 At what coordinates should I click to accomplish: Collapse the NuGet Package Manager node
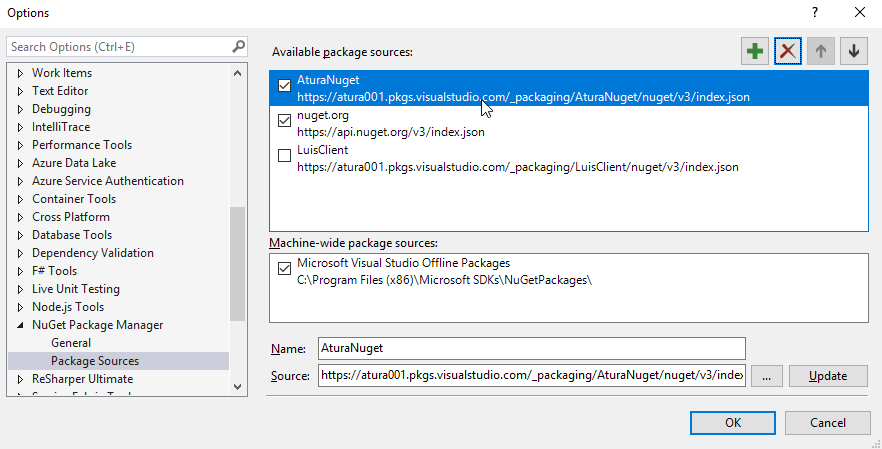(x=20, y=325)
